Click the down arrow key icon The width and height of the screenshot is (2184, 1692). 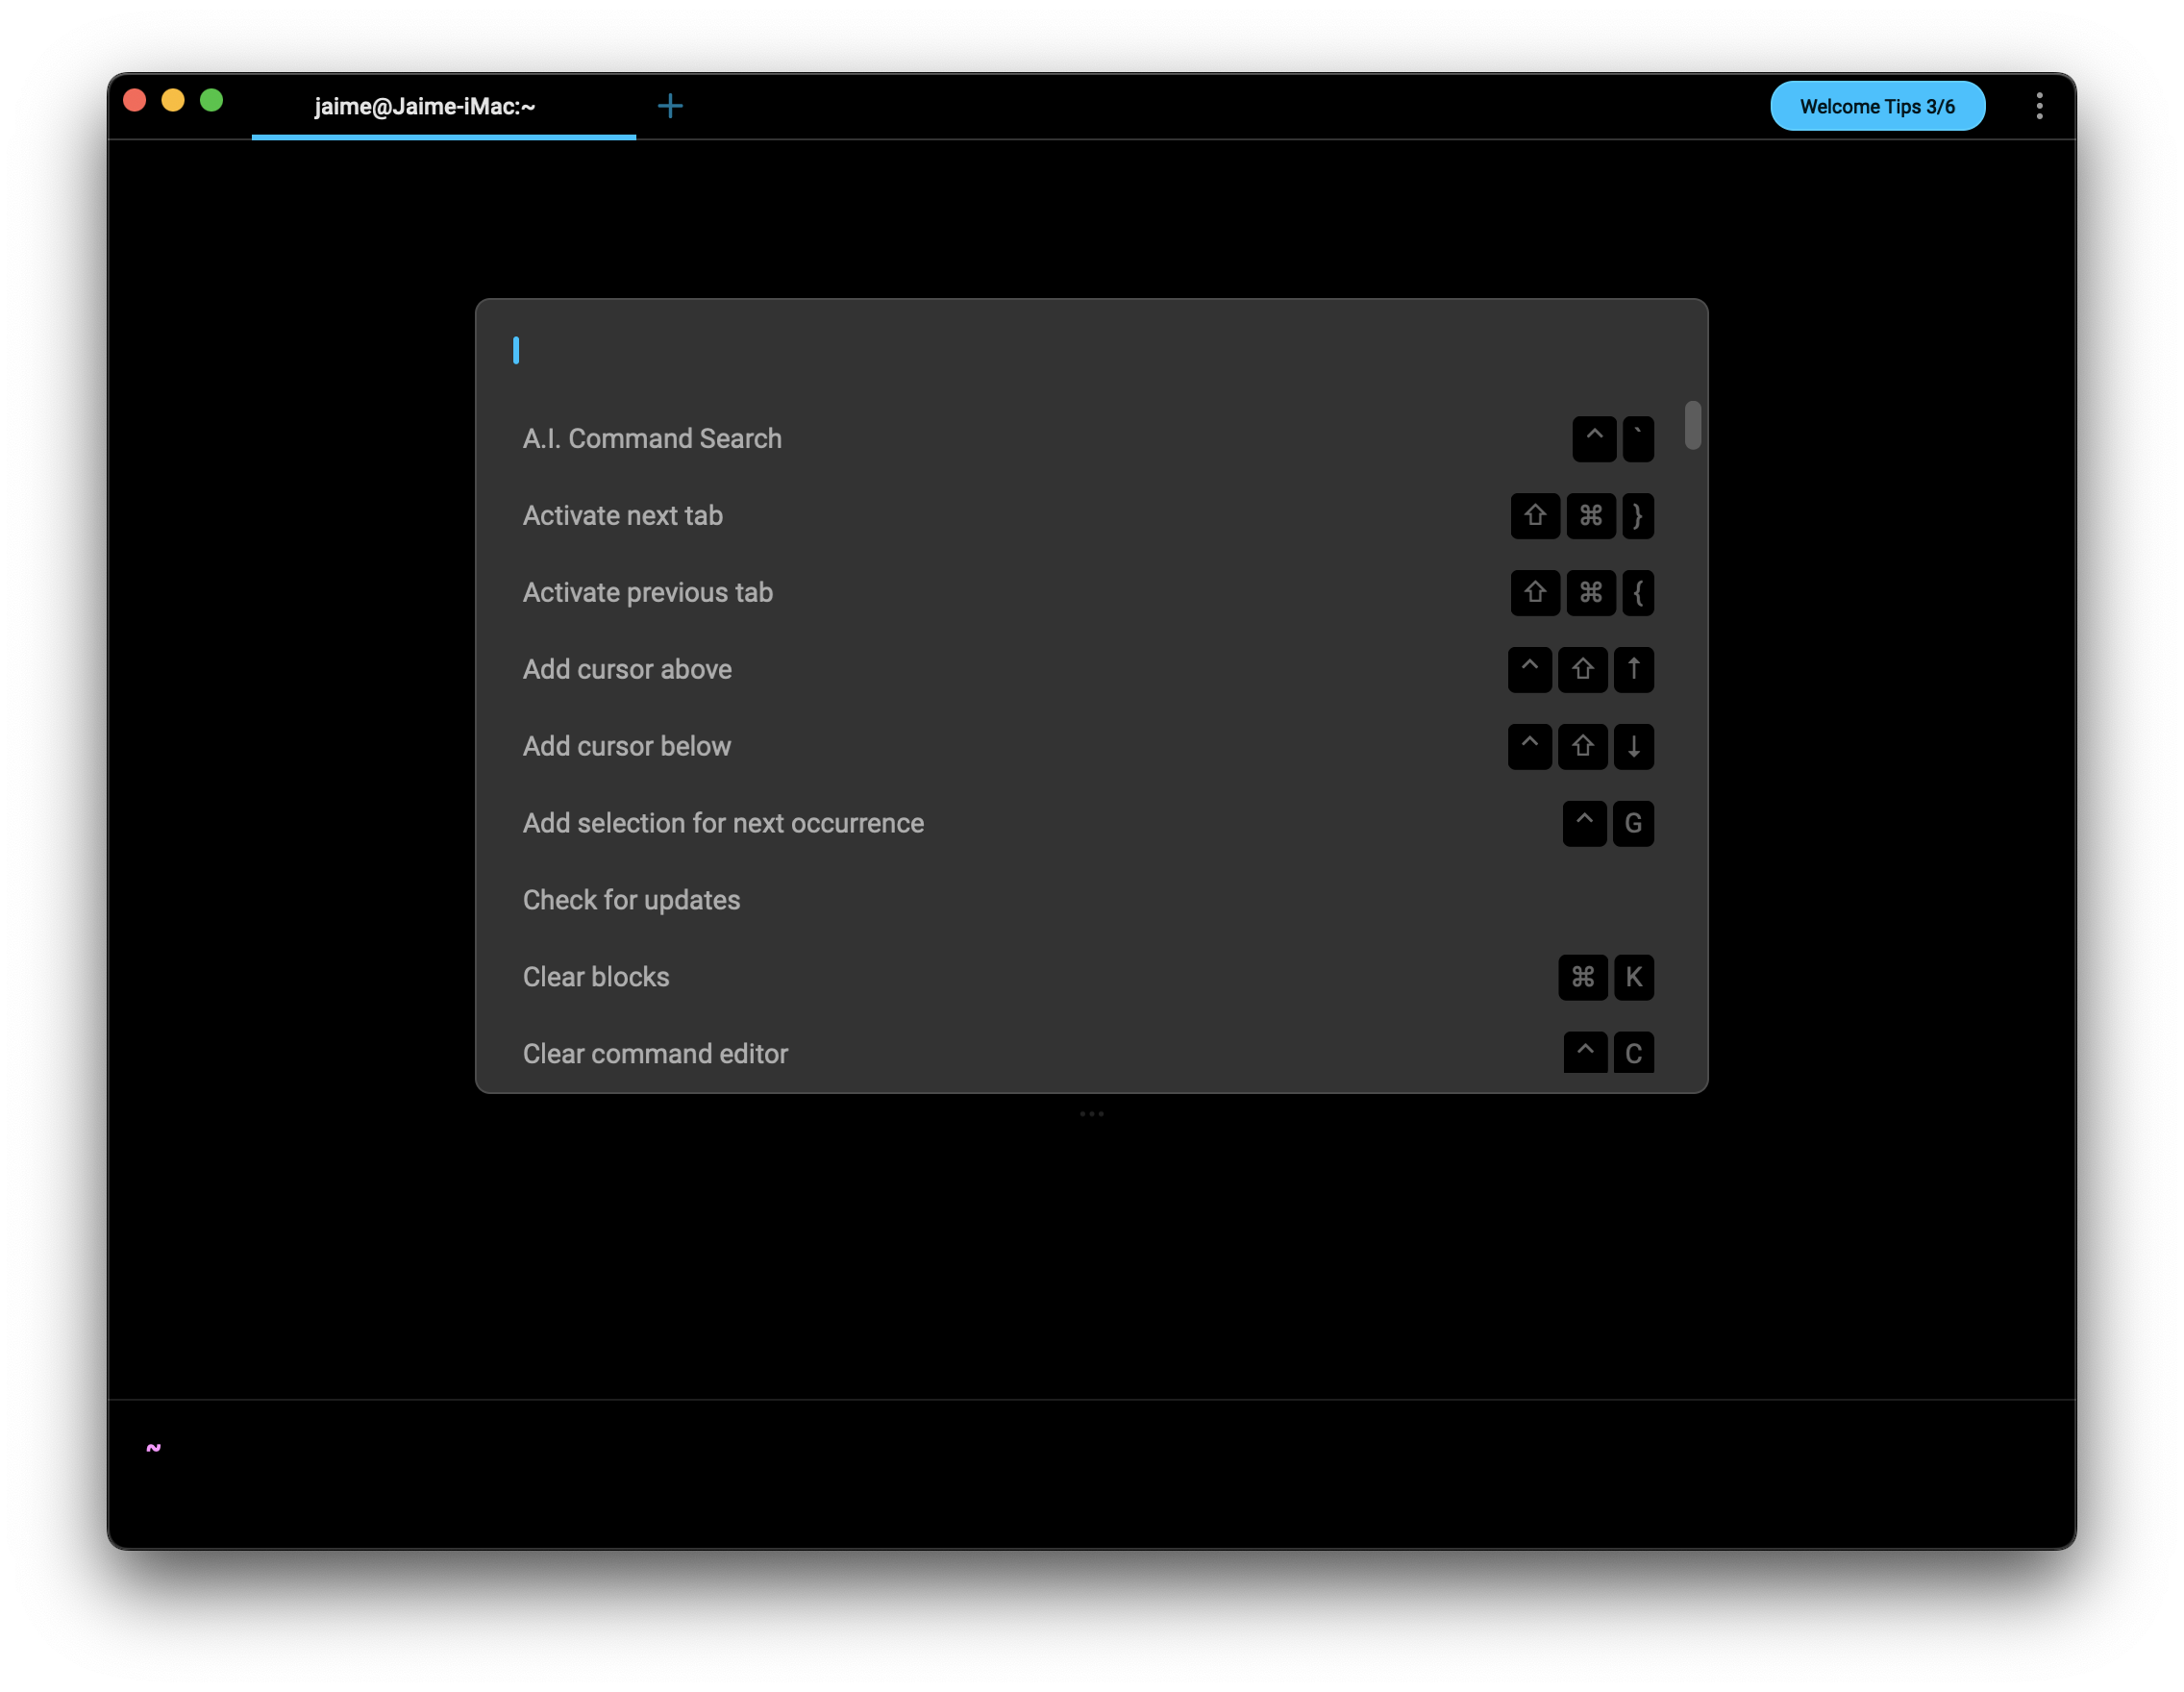[1633, 747]
